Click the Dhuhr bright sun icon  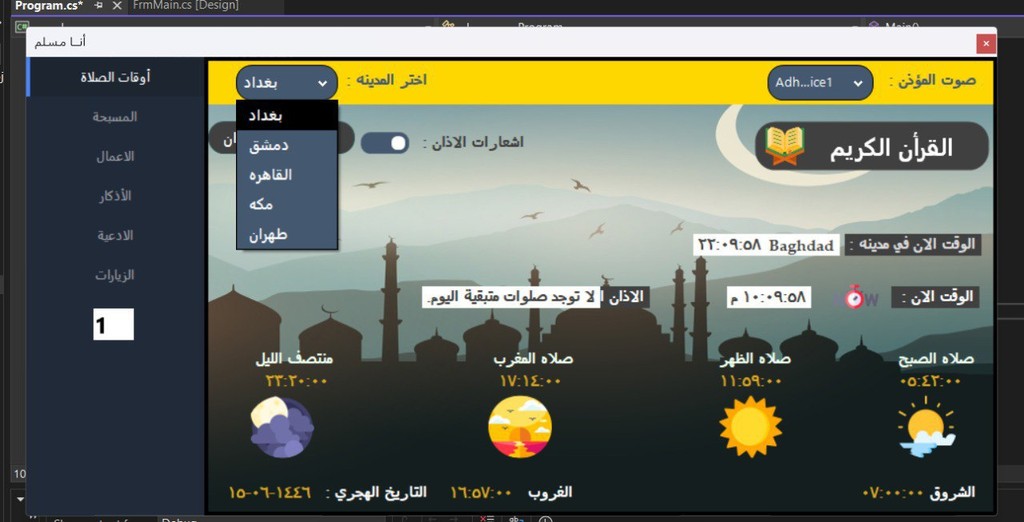click(x=750, y=427)
